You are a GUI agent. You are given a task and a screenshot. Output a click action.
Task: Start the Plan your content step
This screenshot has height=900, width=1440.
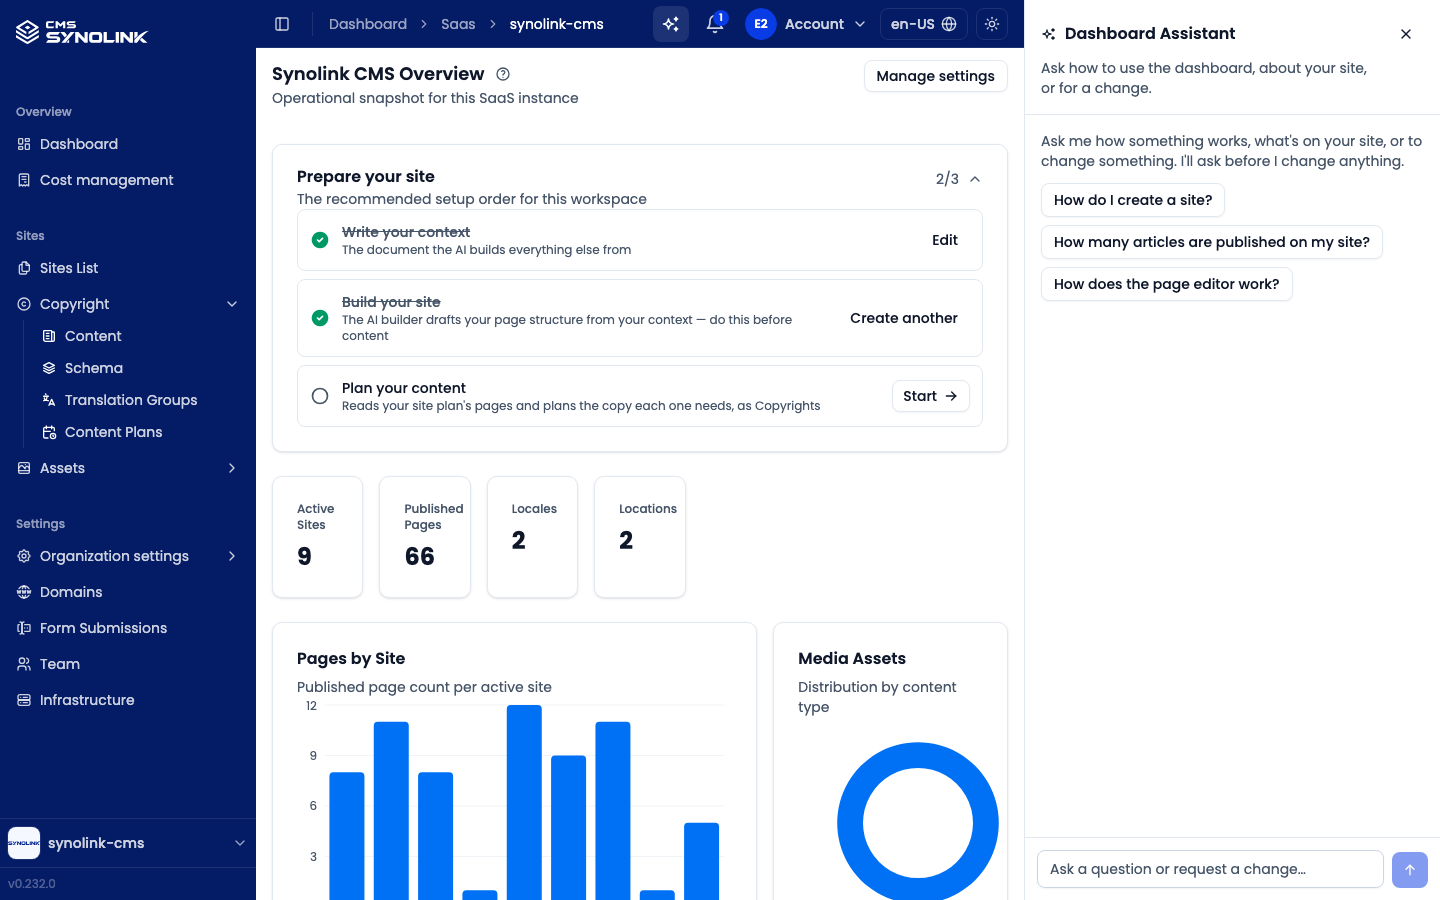point(930,396)
